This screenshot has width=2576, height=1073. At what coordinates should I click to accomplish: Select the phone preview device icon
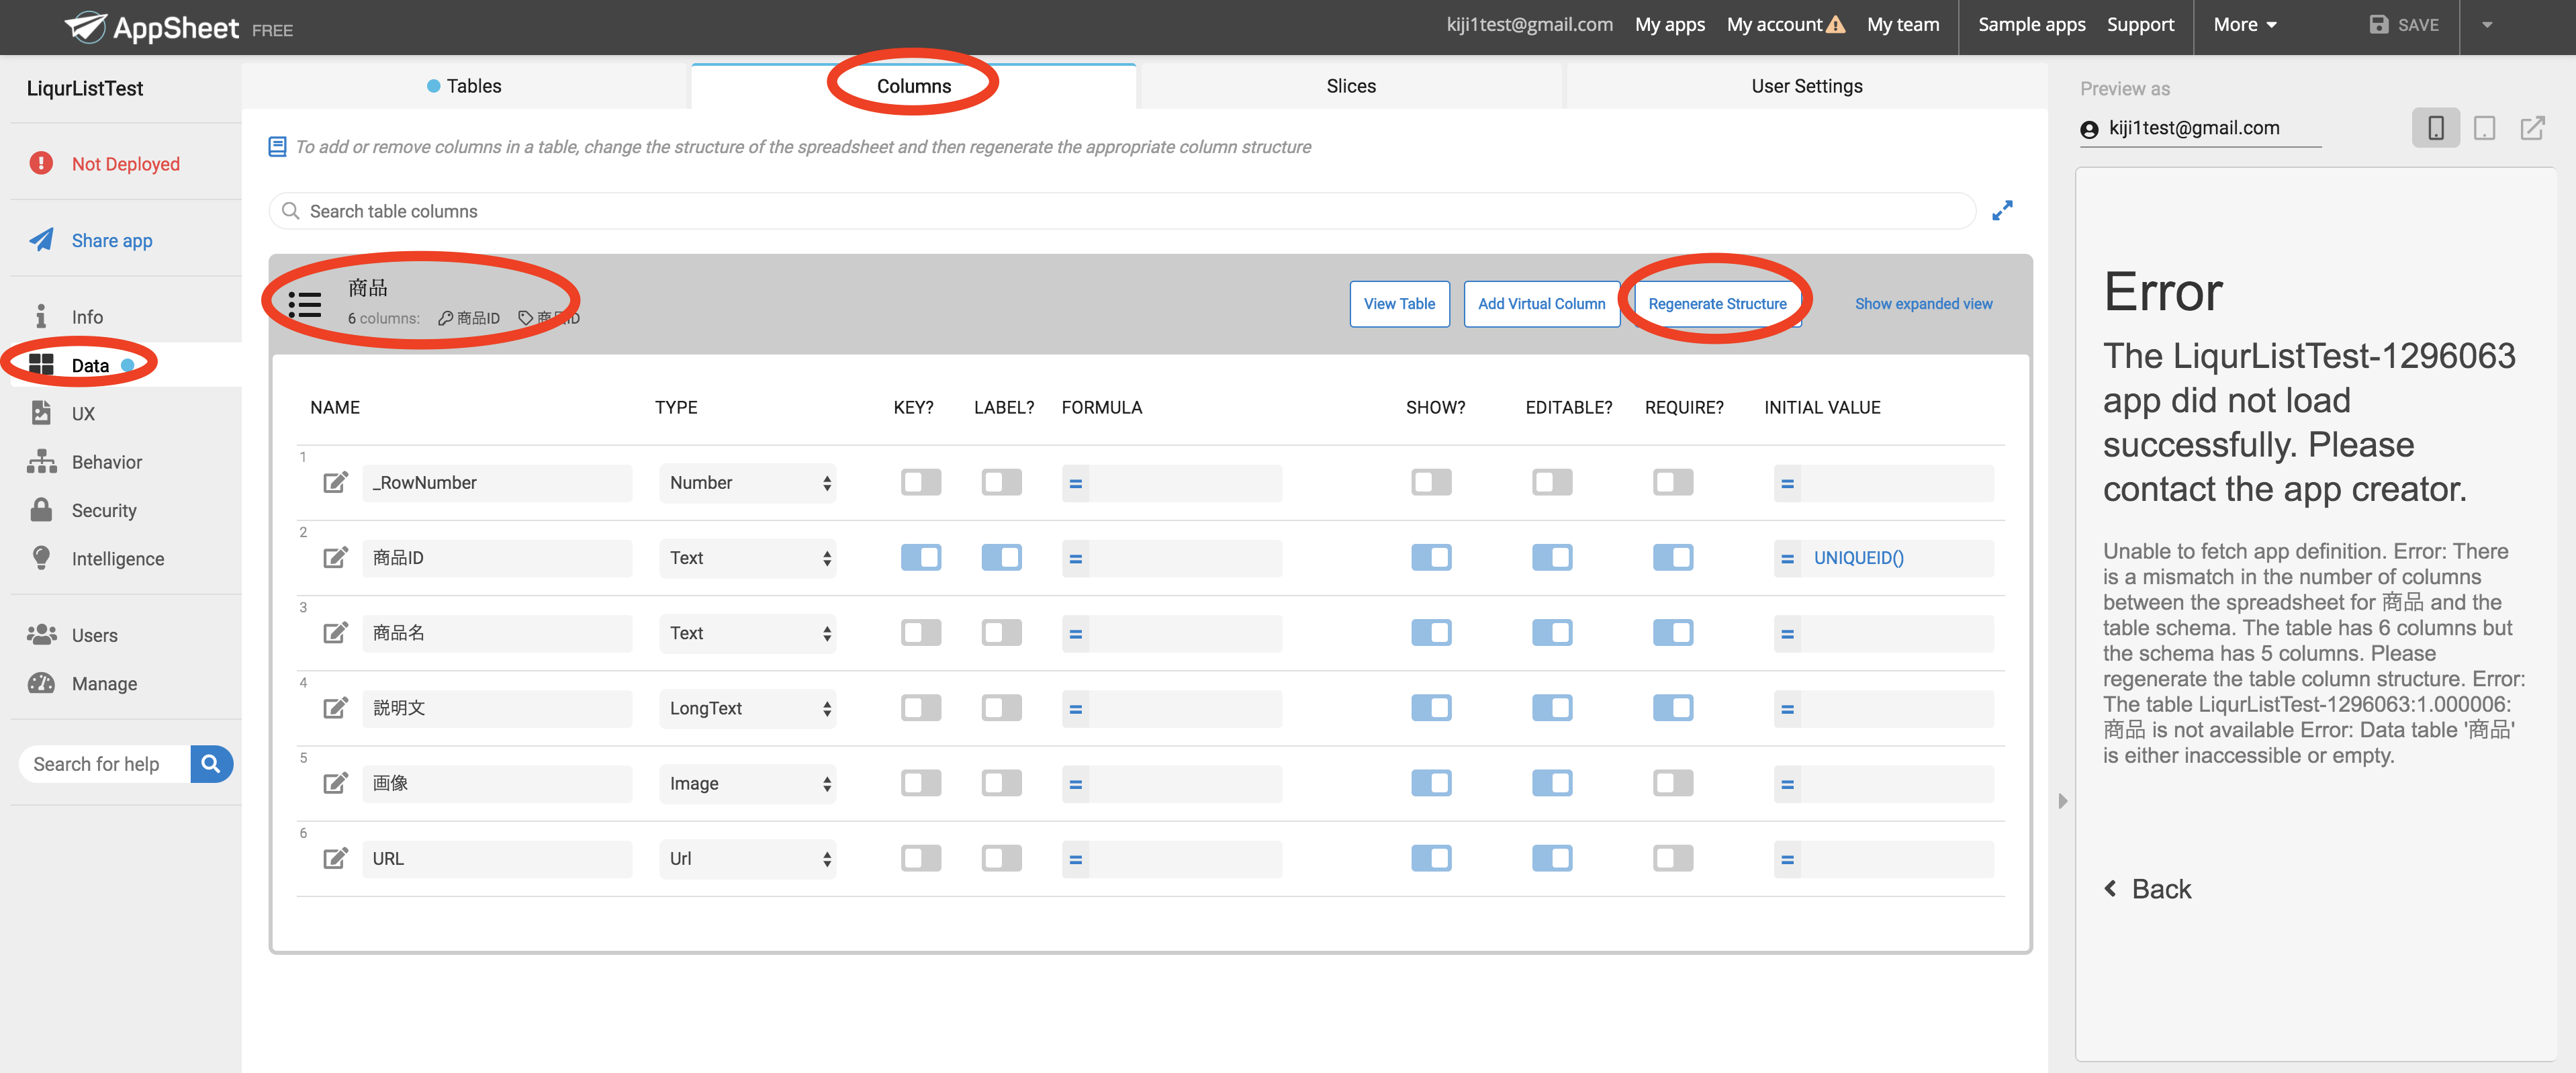point(2435,128)
